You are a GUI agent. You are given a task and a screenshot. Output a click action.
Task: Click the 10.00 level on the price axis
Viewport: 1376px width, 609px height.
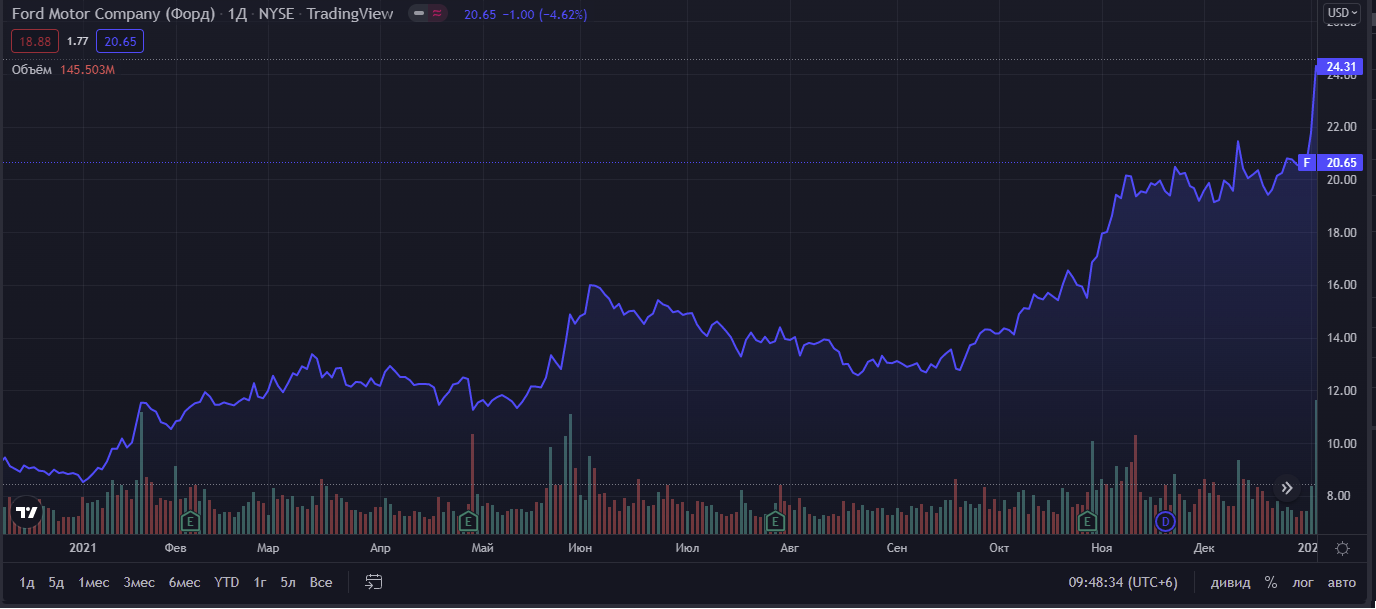tap(1340, 444)
